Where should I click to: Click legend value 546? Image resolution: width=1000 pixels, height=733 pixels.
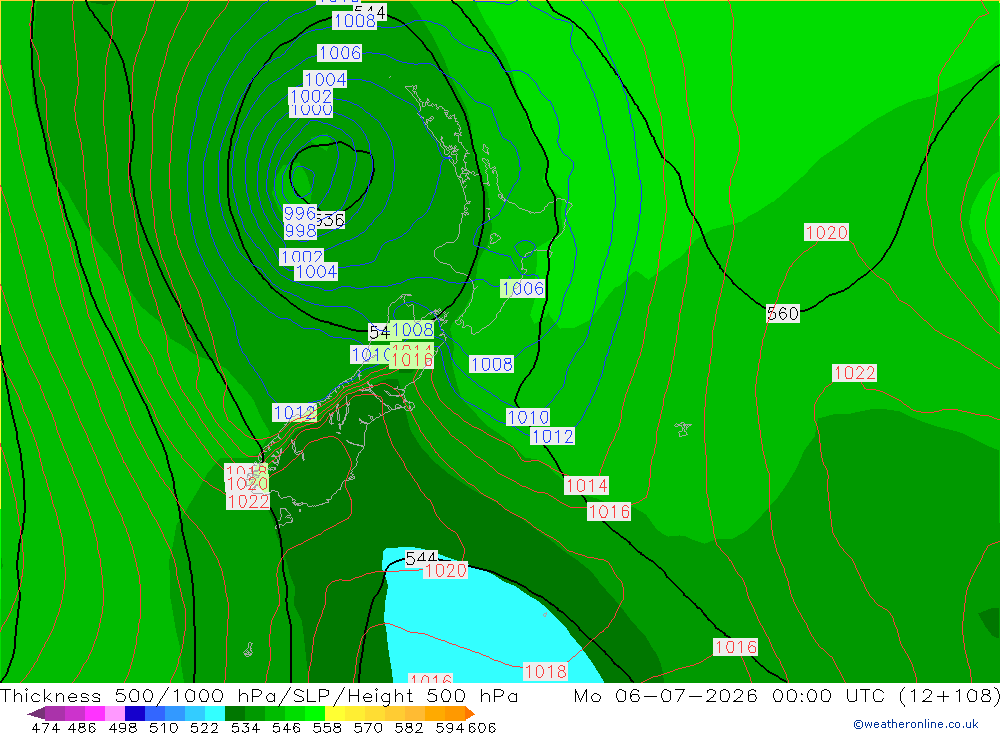286,727
